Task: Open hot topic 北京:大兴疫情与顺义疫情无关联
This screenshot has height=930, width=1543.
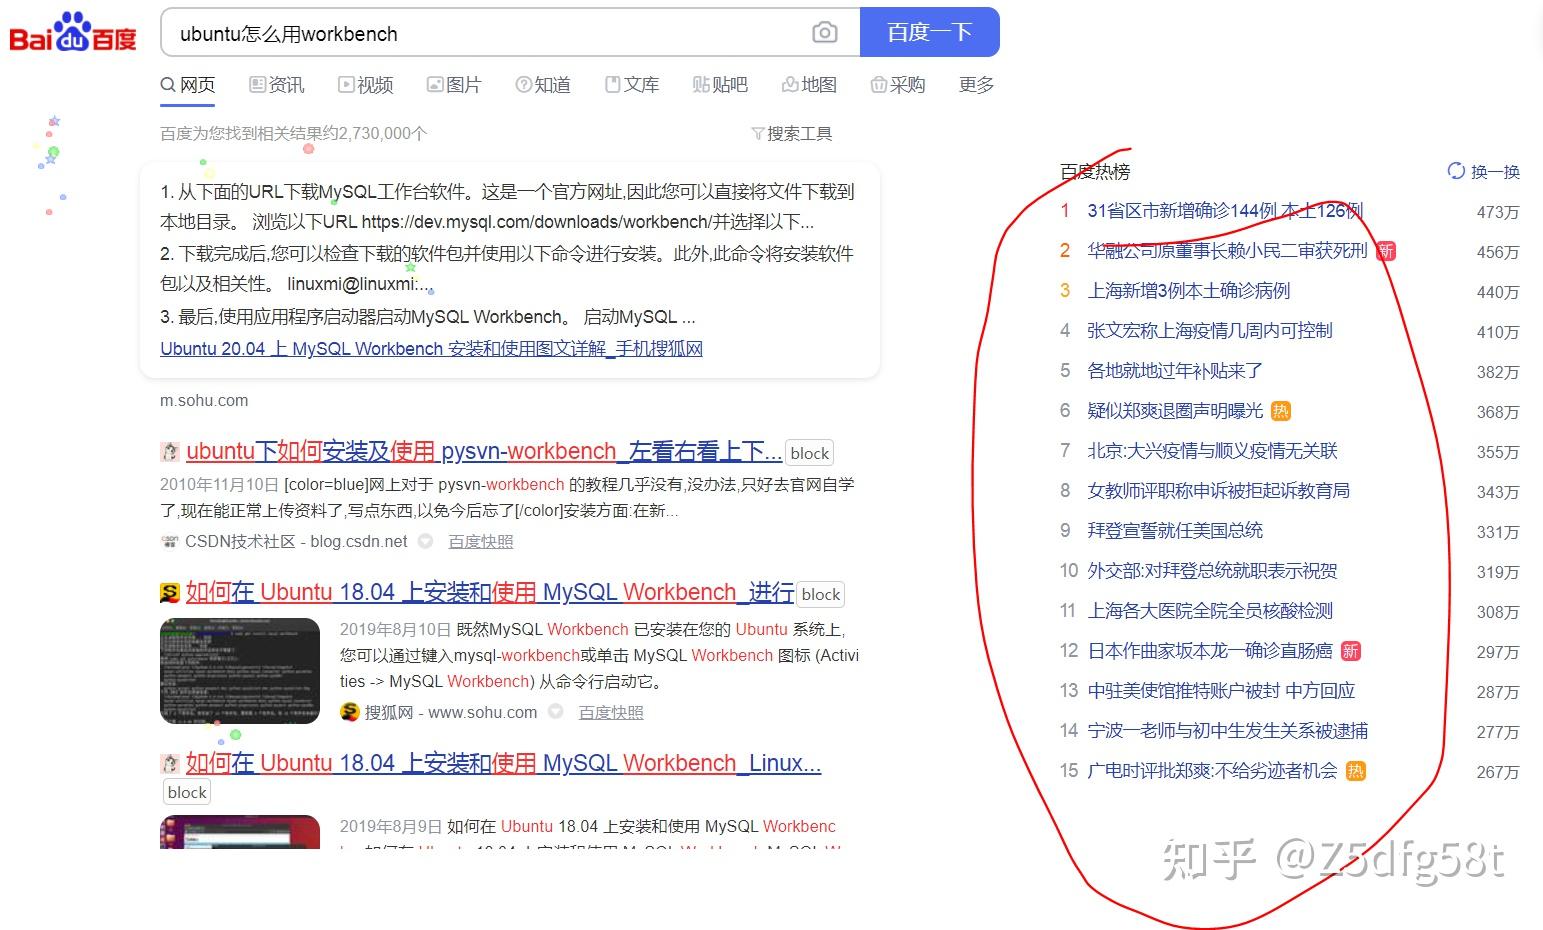Action: point(1212,451)
